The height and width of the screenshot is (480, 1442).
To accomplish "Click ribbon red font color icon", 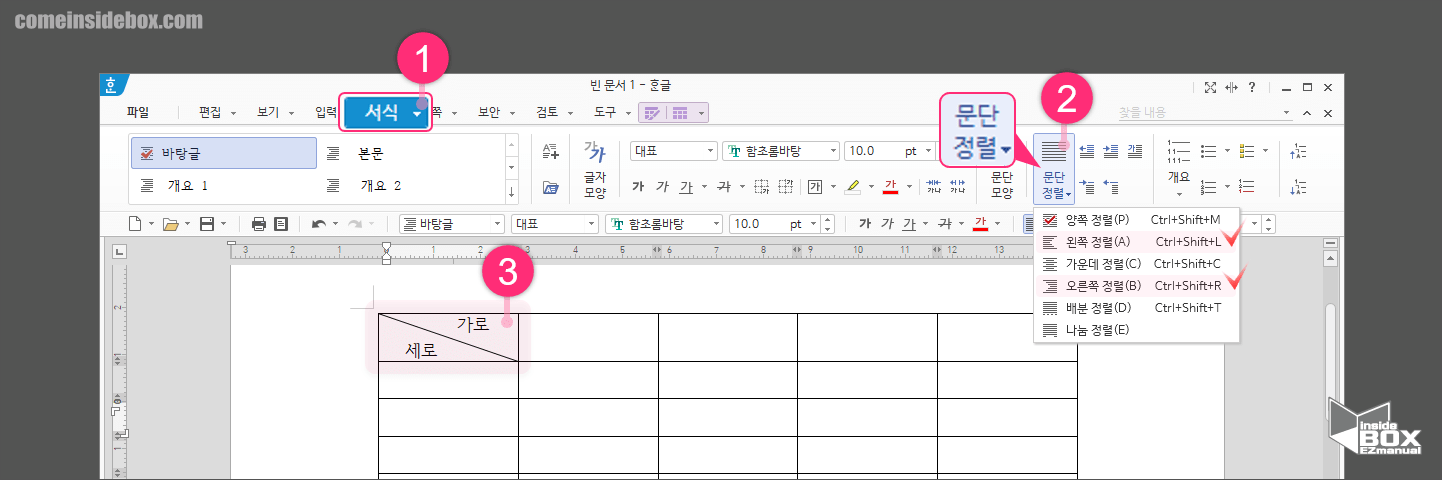I will (891, 187).
